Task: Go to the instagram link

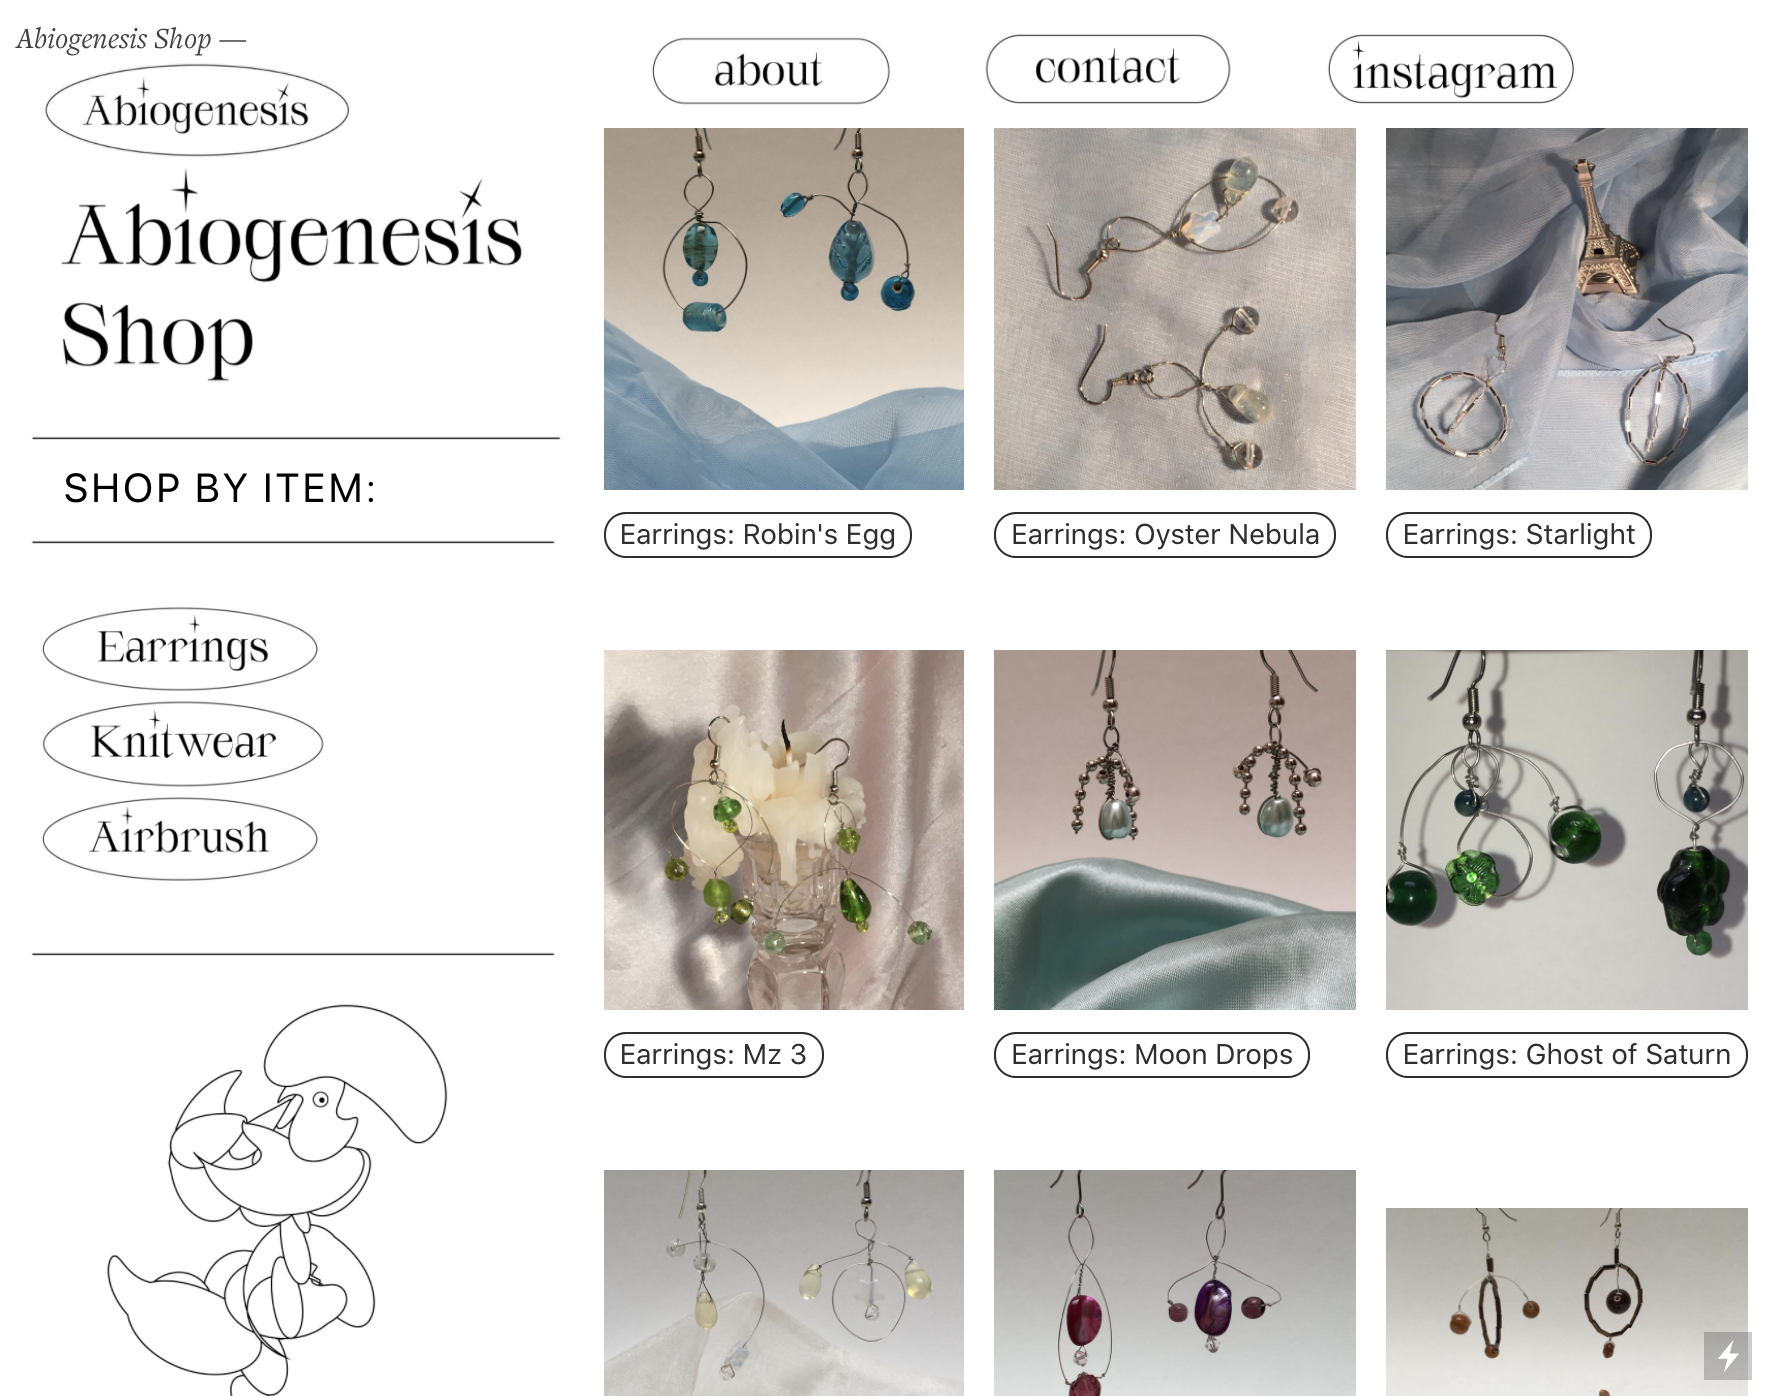Action: pyautogui.click(x=1451, y=69)
